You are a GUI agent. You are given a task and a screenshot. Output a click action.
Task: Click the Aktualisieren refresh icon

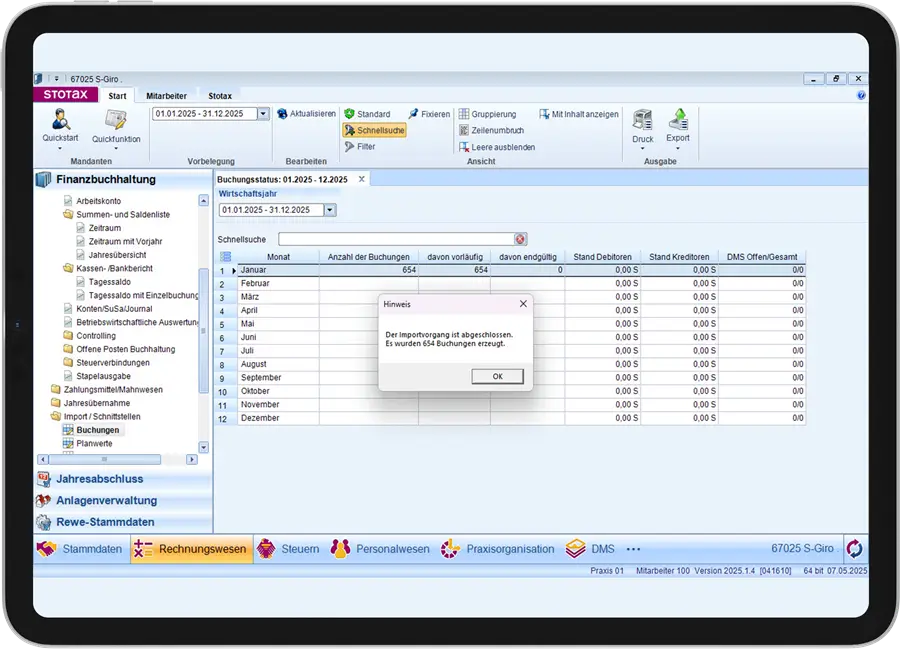(x=282, y=114)
